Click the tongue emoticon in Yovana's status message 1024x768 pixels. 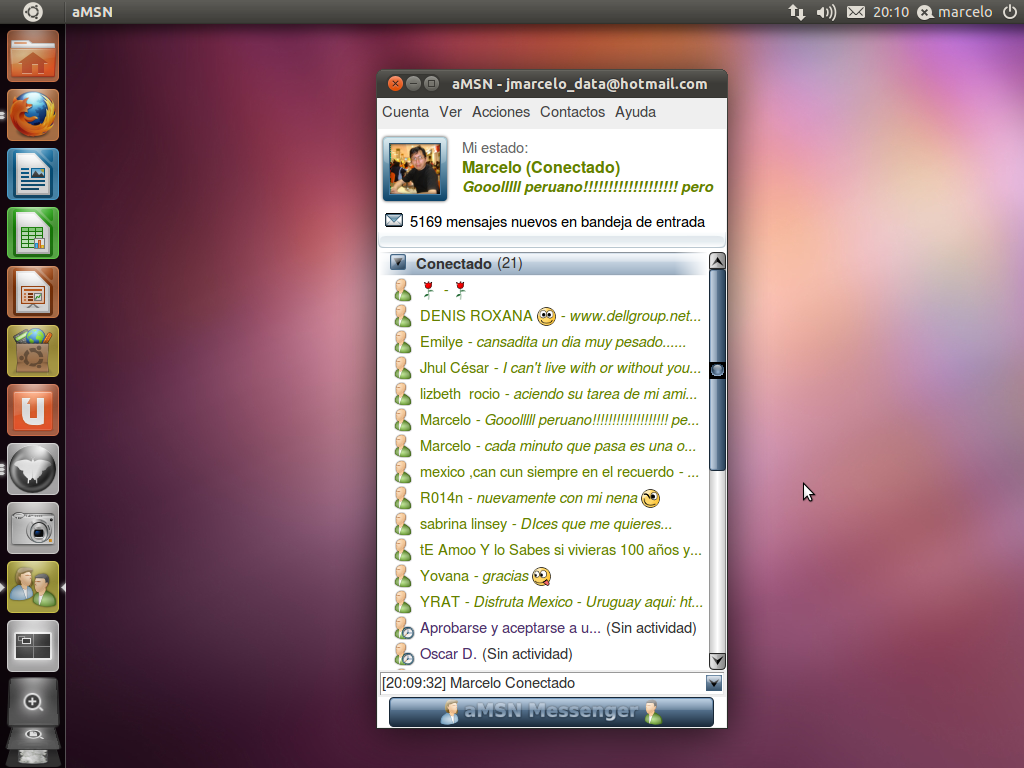542,575
